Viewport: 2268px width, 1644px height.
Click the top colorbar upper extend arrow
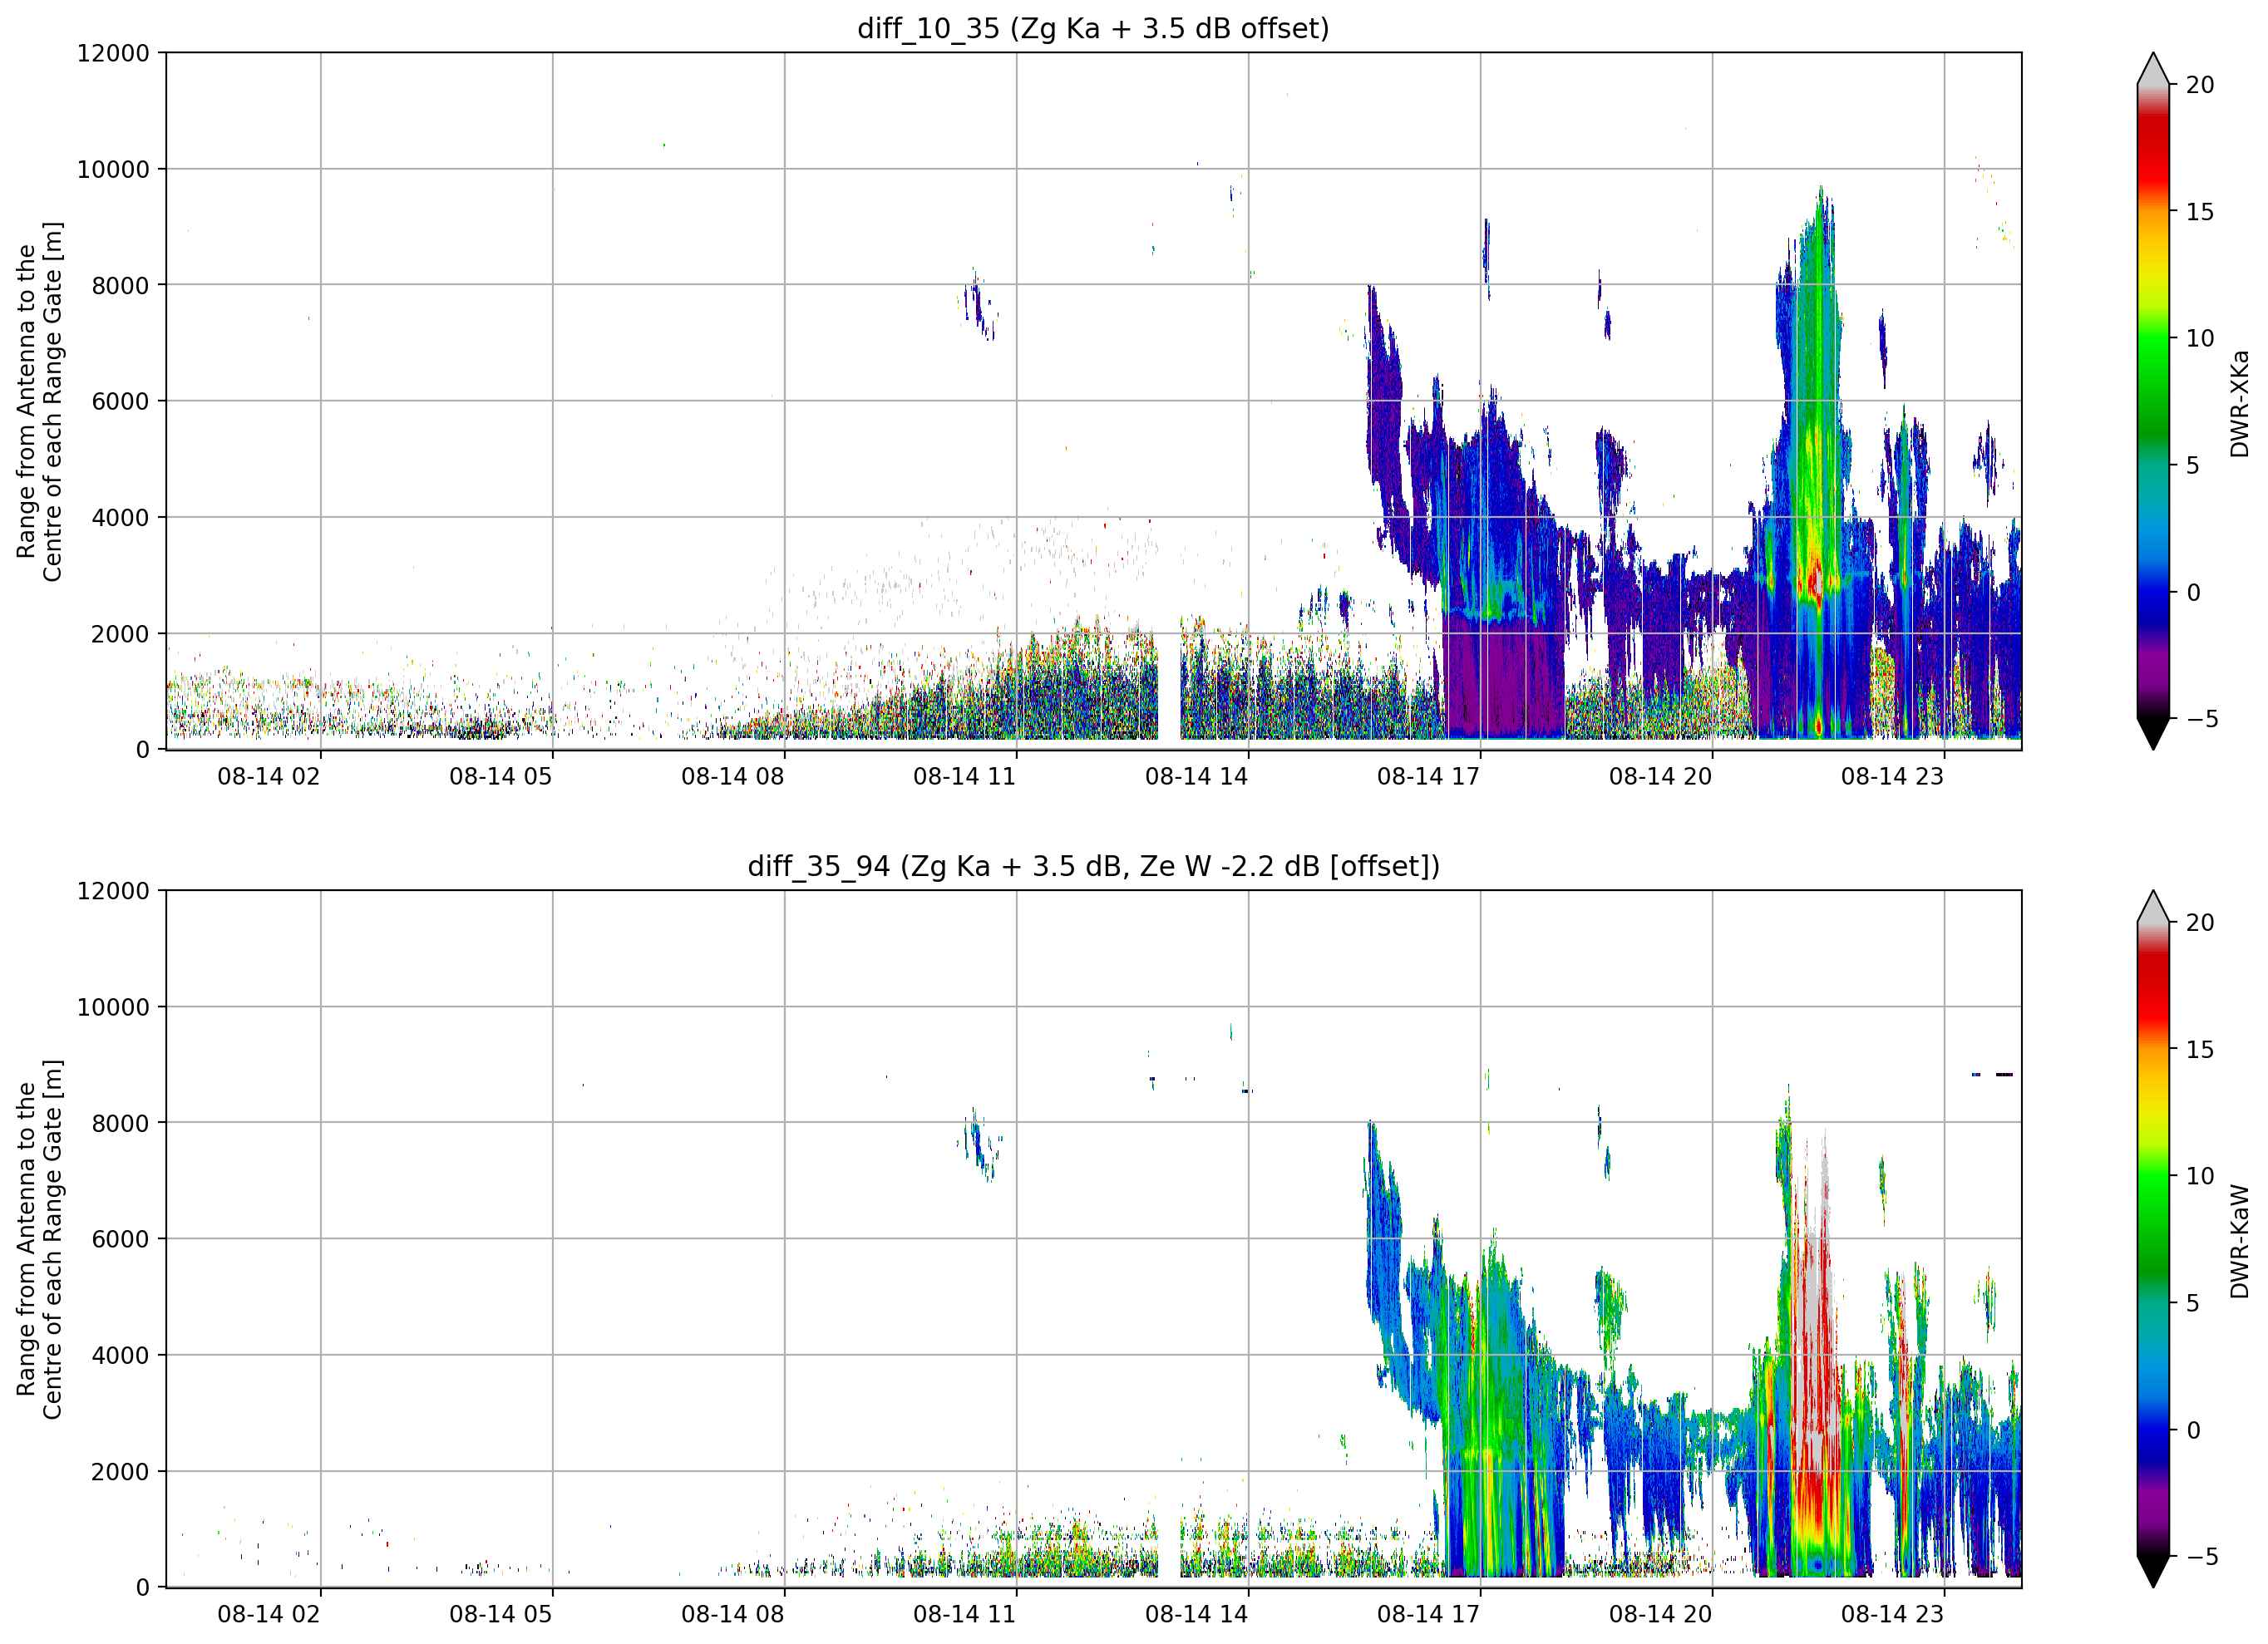(2153, 69)
